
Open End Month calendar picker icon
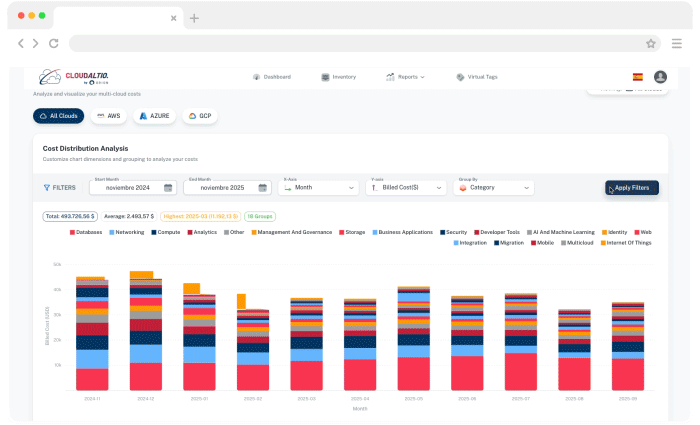point(263,187)
